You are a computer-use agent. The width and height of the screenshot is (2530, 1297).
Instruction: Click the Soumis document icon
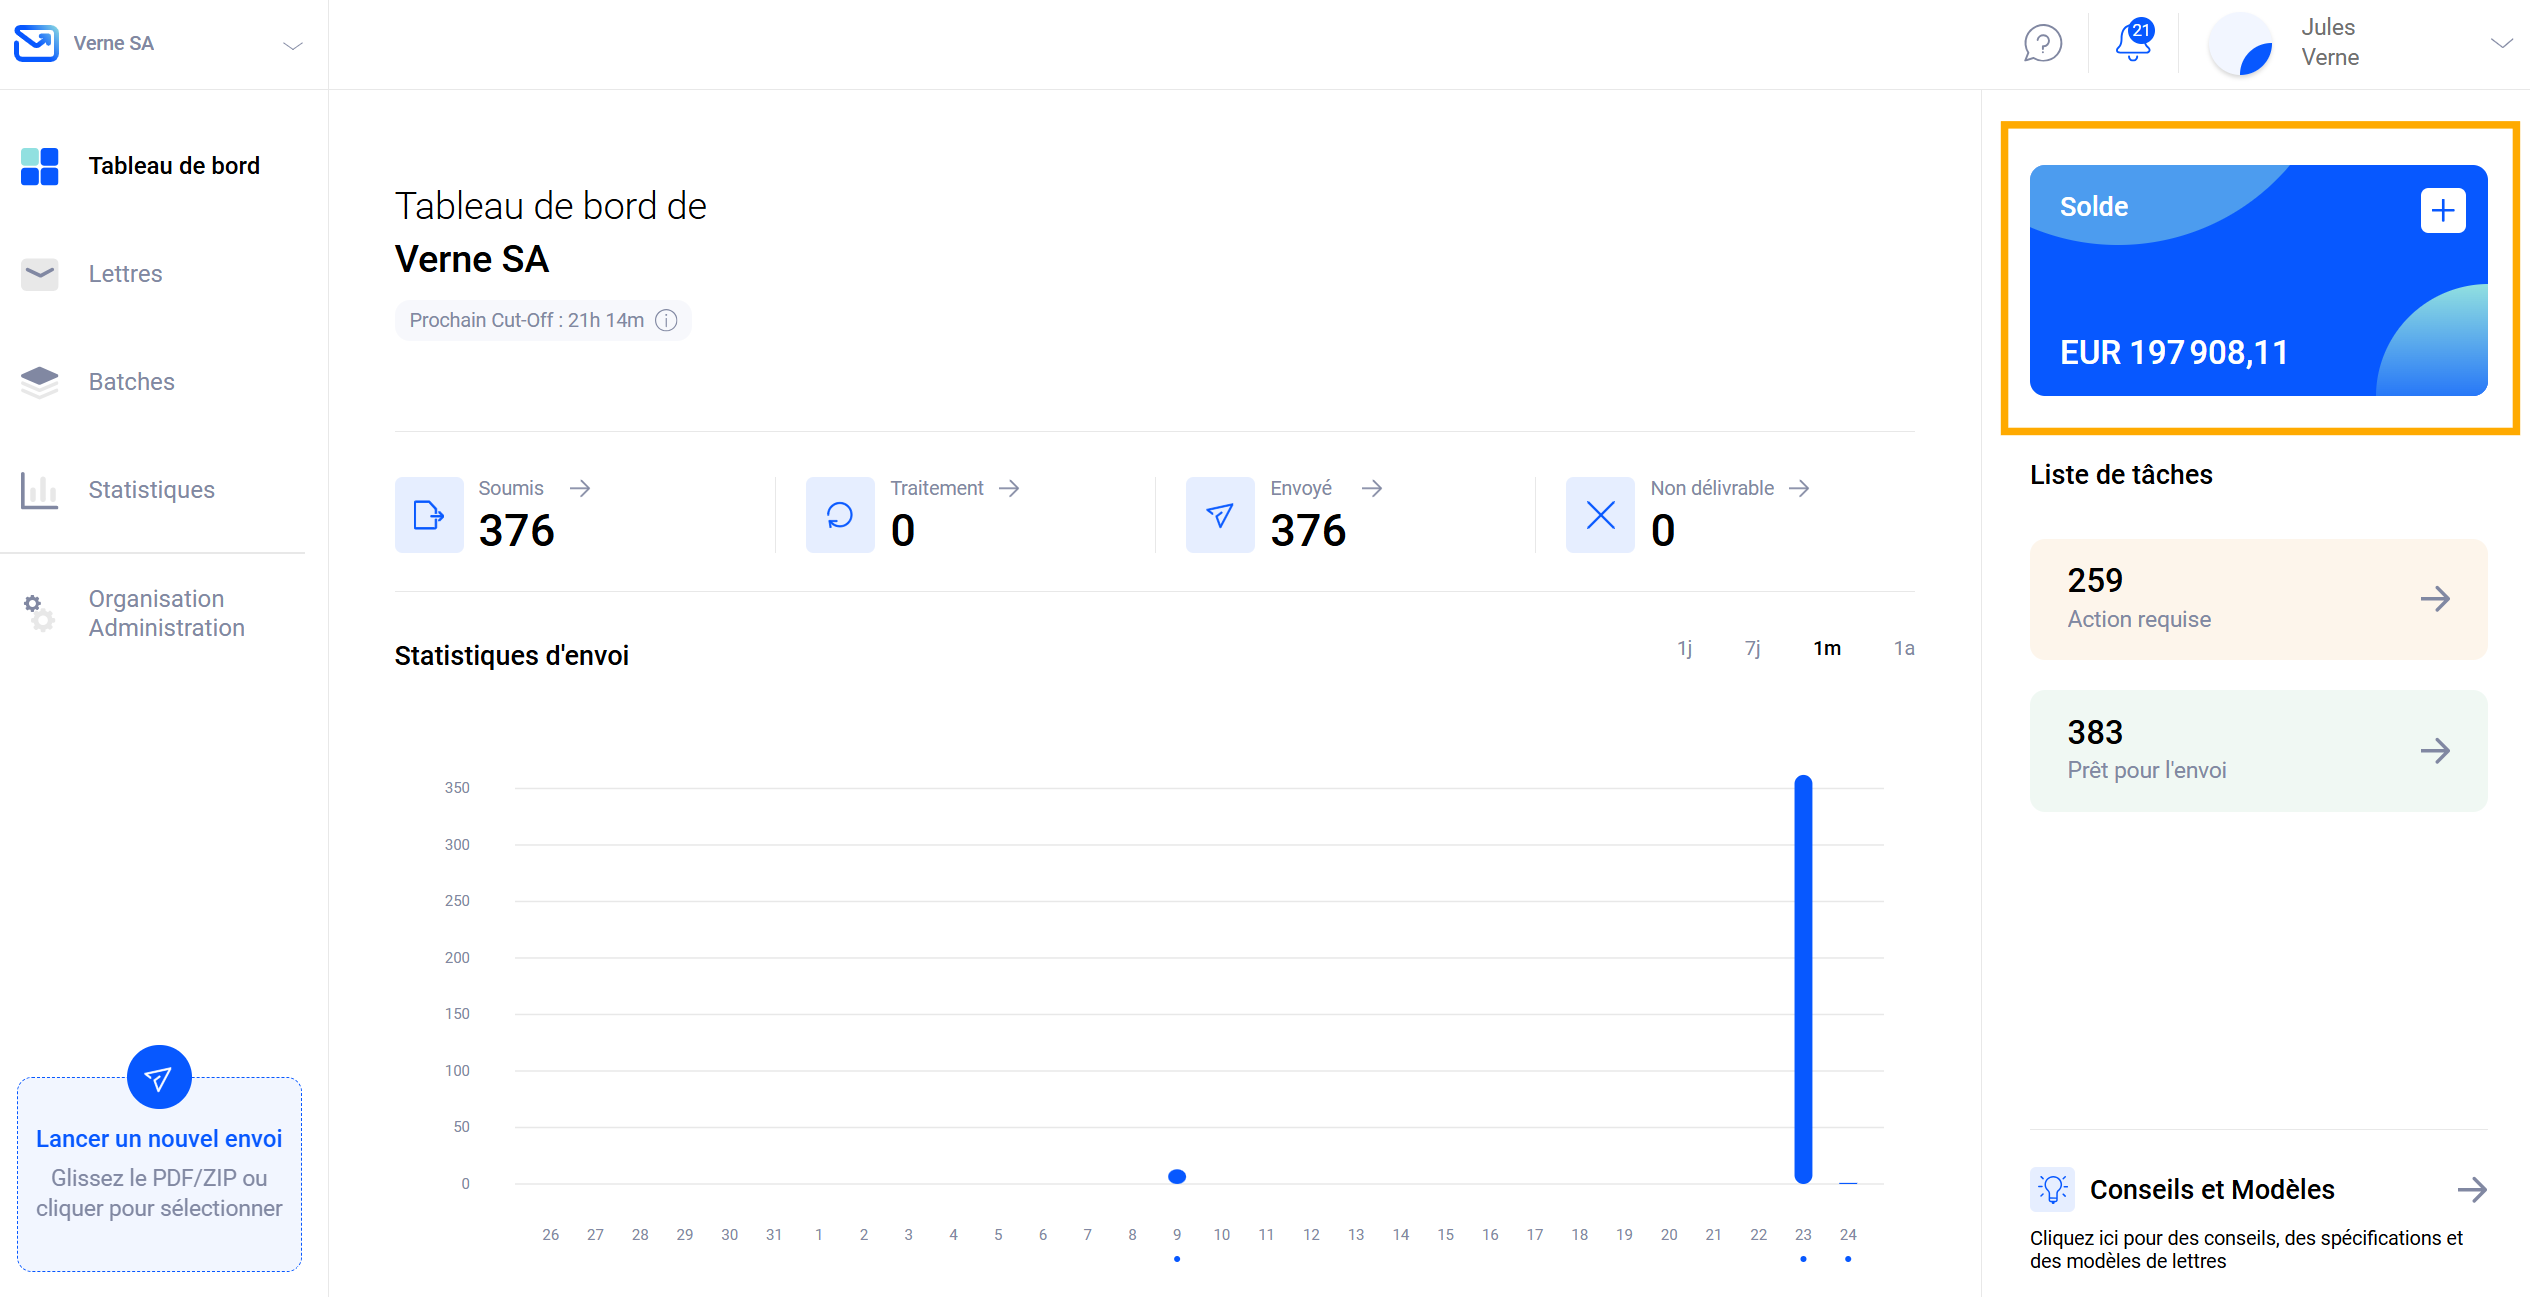point(429,515)
